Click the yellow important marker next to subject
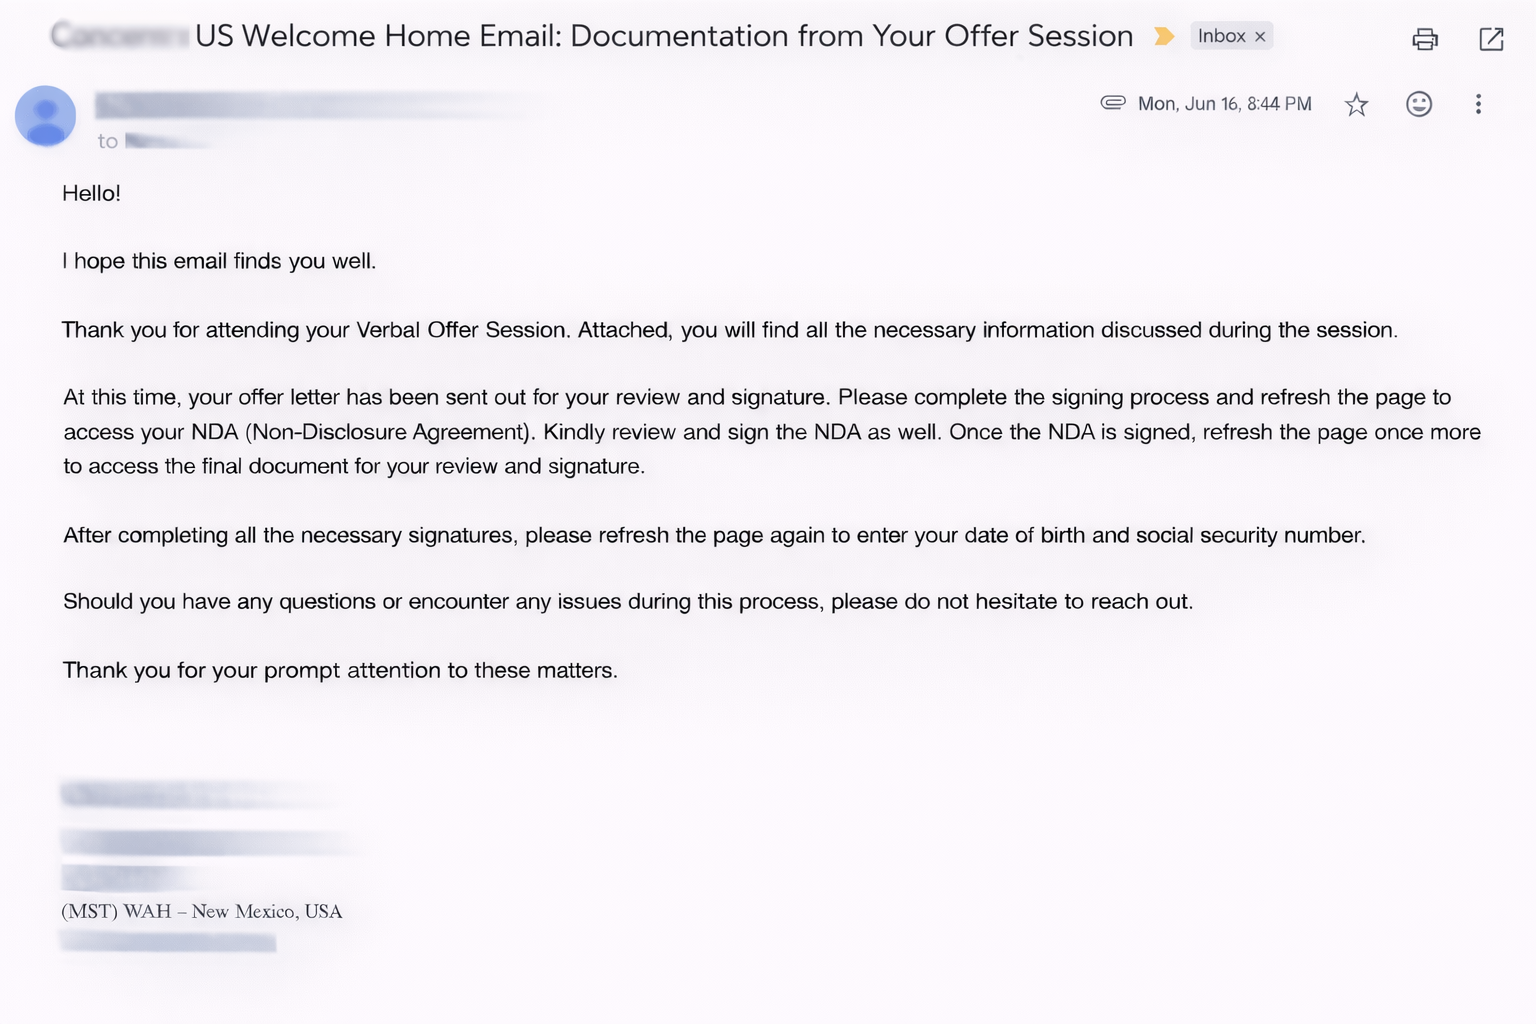 pyautogui.click(x=1163, y=35)
